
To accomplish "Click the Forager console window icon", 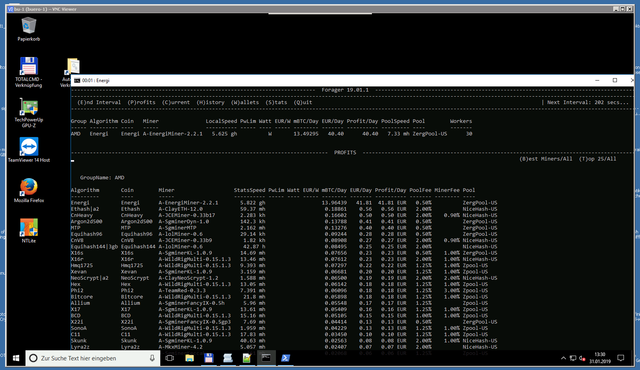I will pos(77,80).
